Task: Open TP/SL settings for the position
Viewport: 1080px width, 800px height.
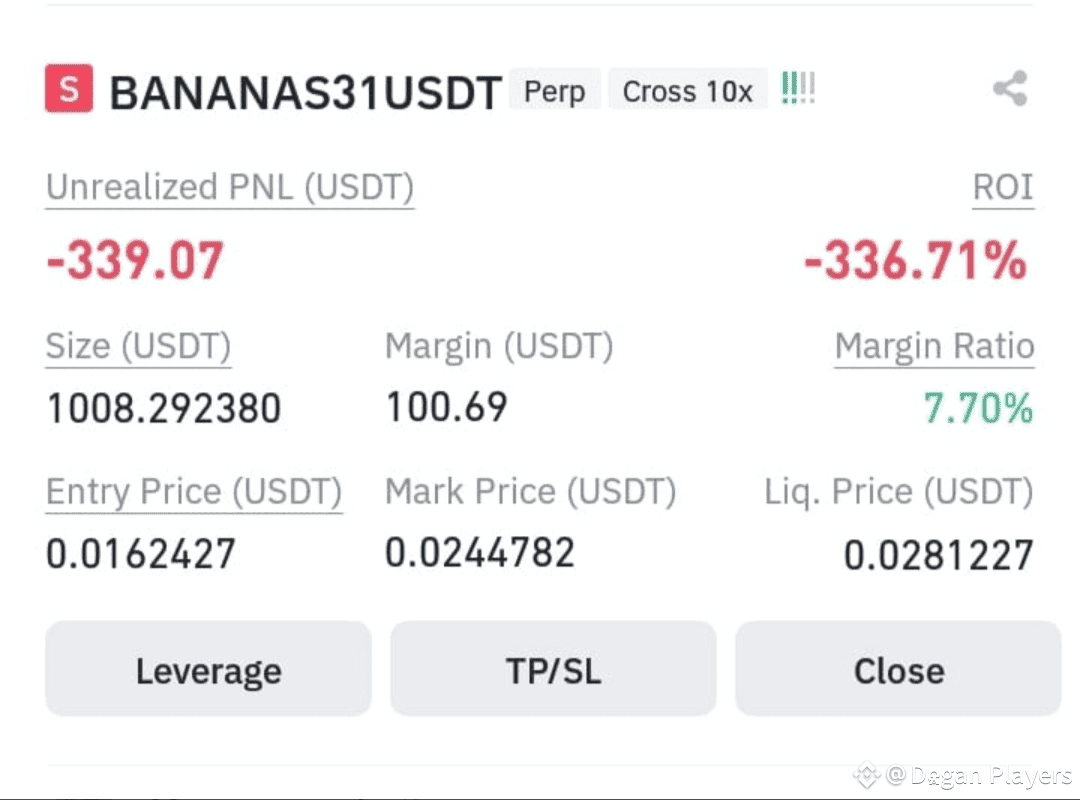Action: coord(553,668)
